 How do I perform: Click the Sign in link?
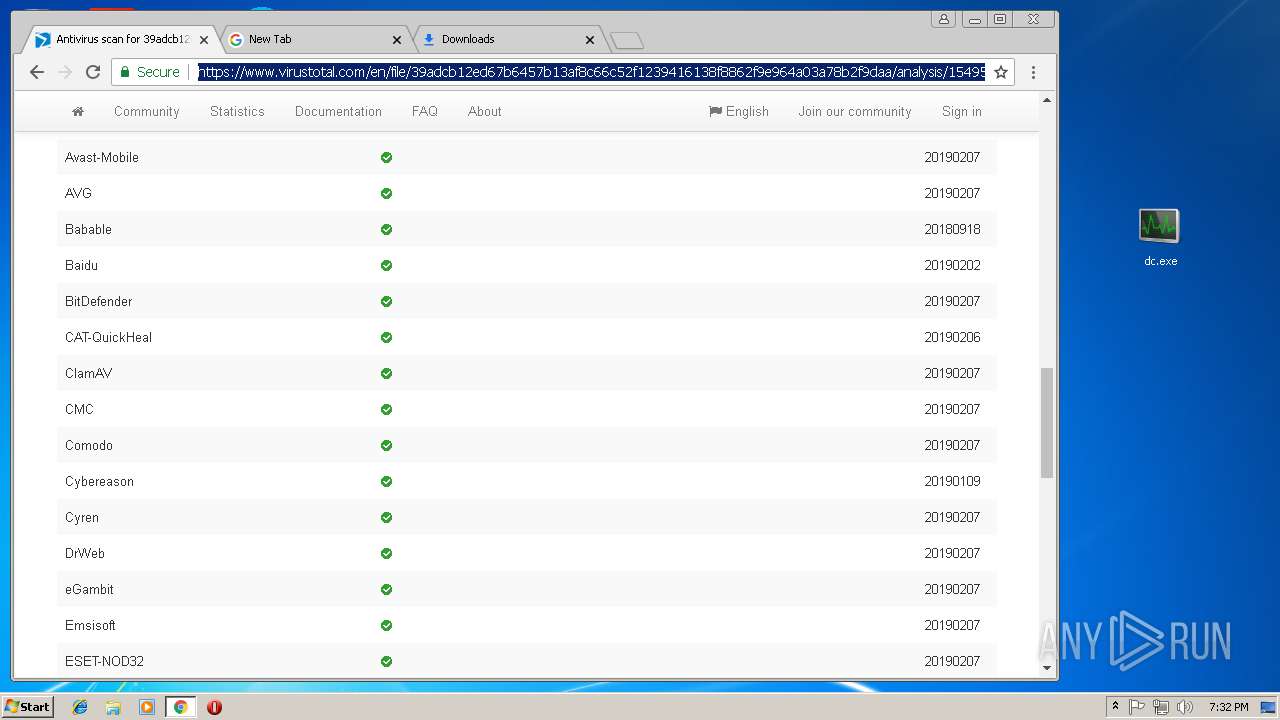point(962,111)
